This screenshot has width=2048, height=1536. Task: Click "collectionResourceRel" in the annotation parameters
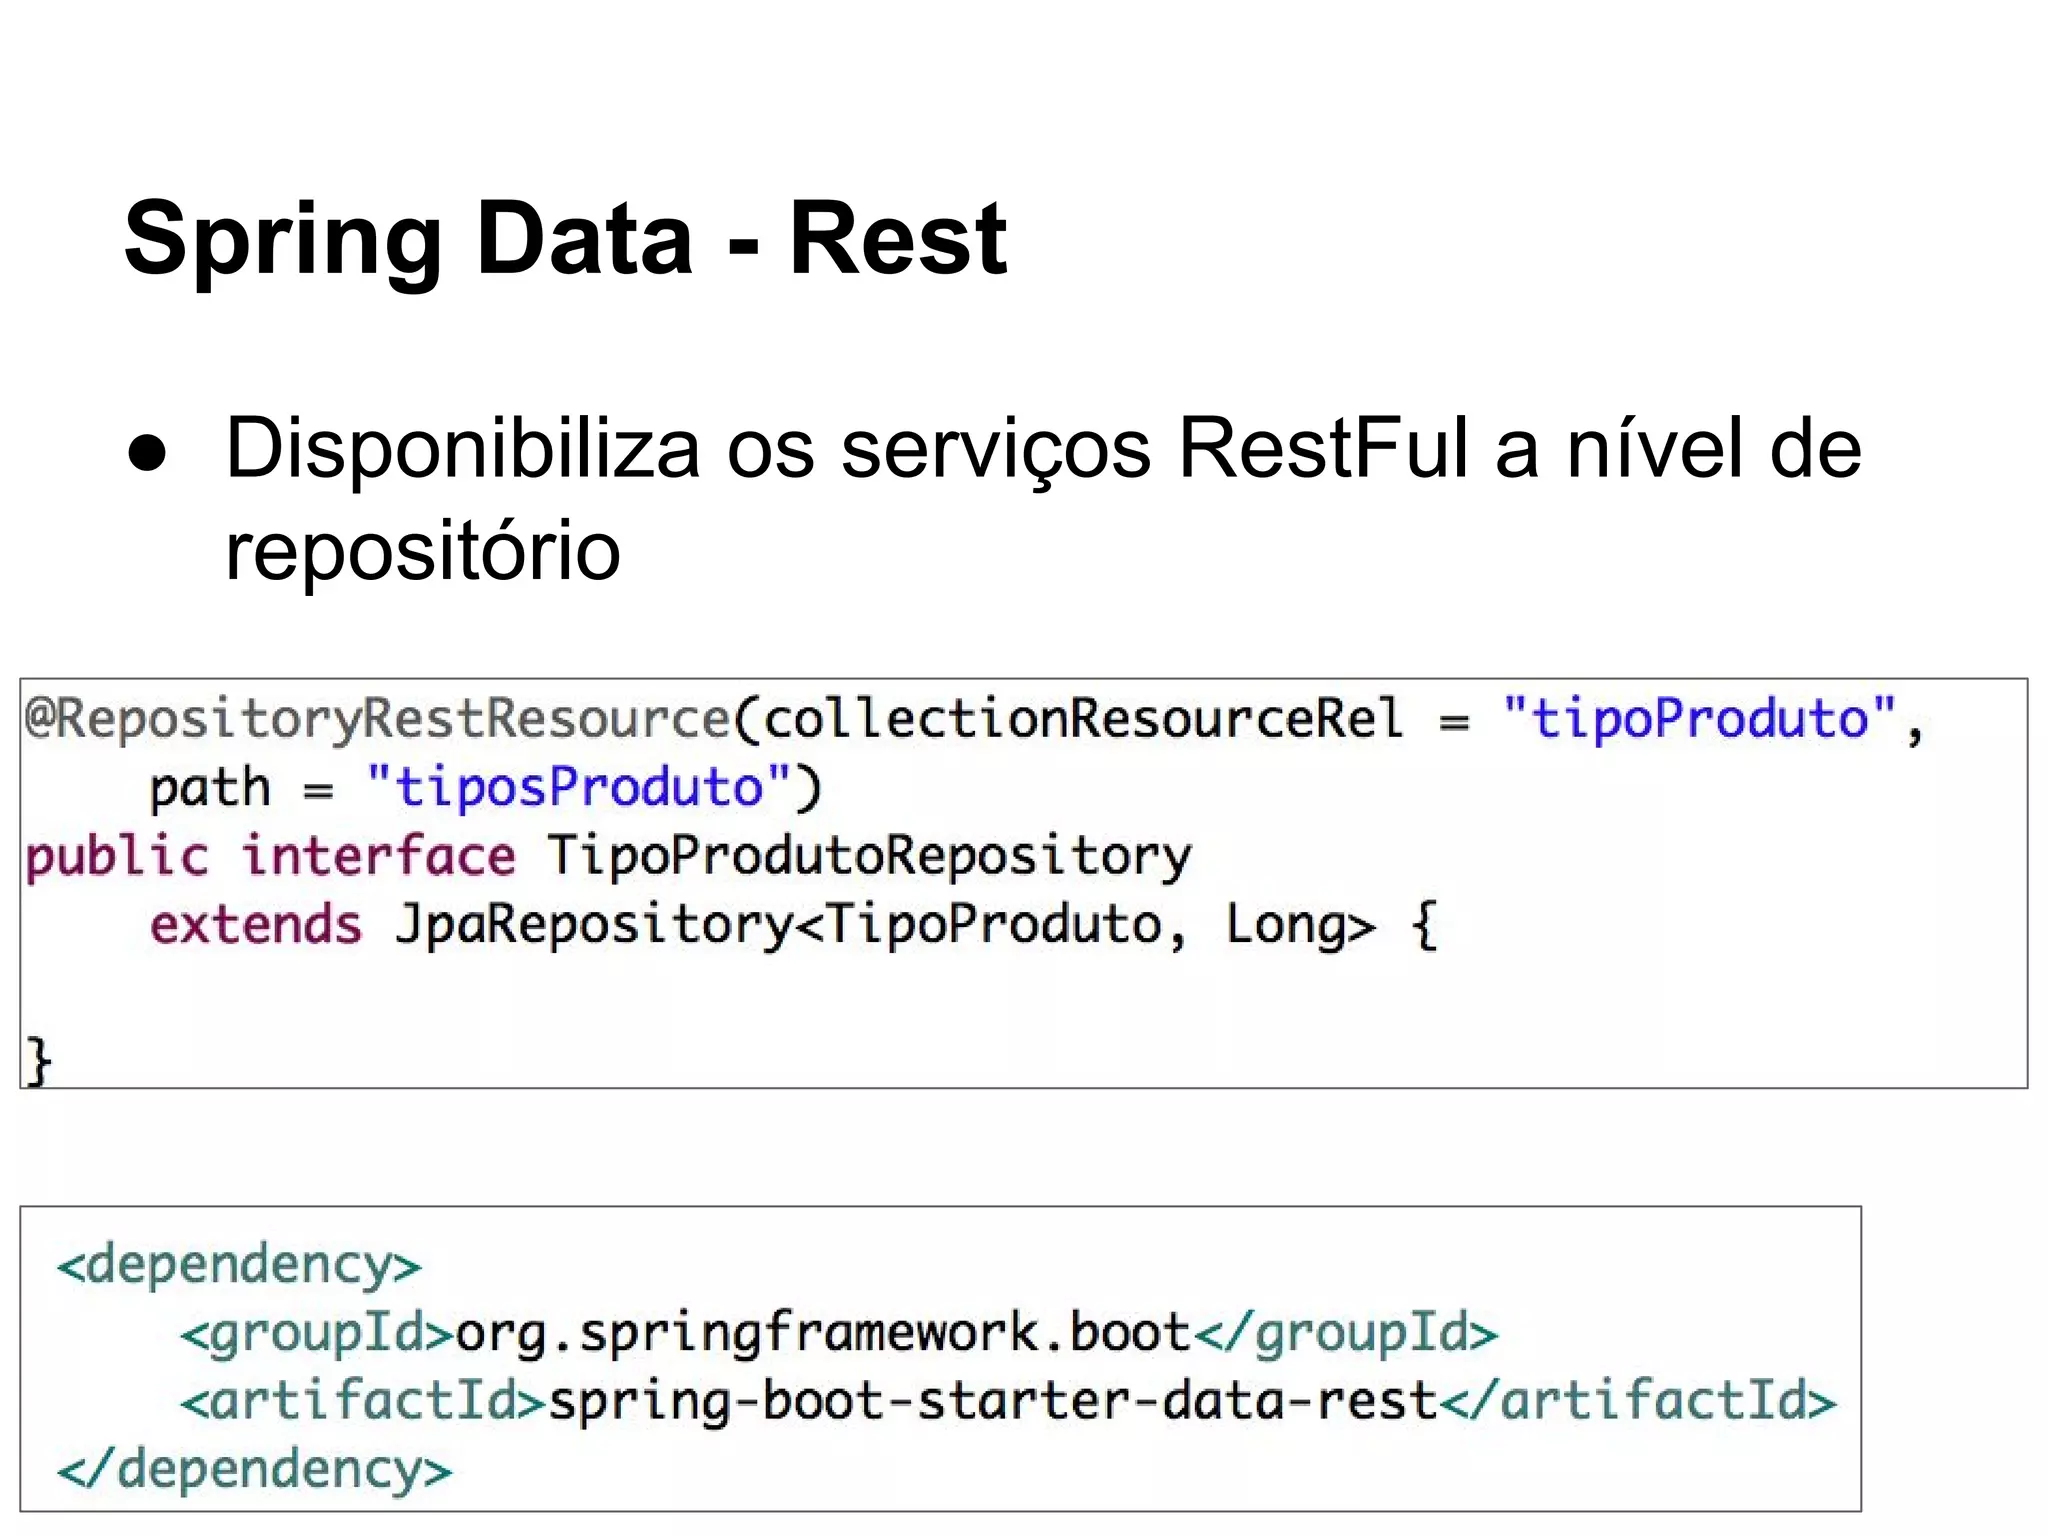click(1084, 718)
